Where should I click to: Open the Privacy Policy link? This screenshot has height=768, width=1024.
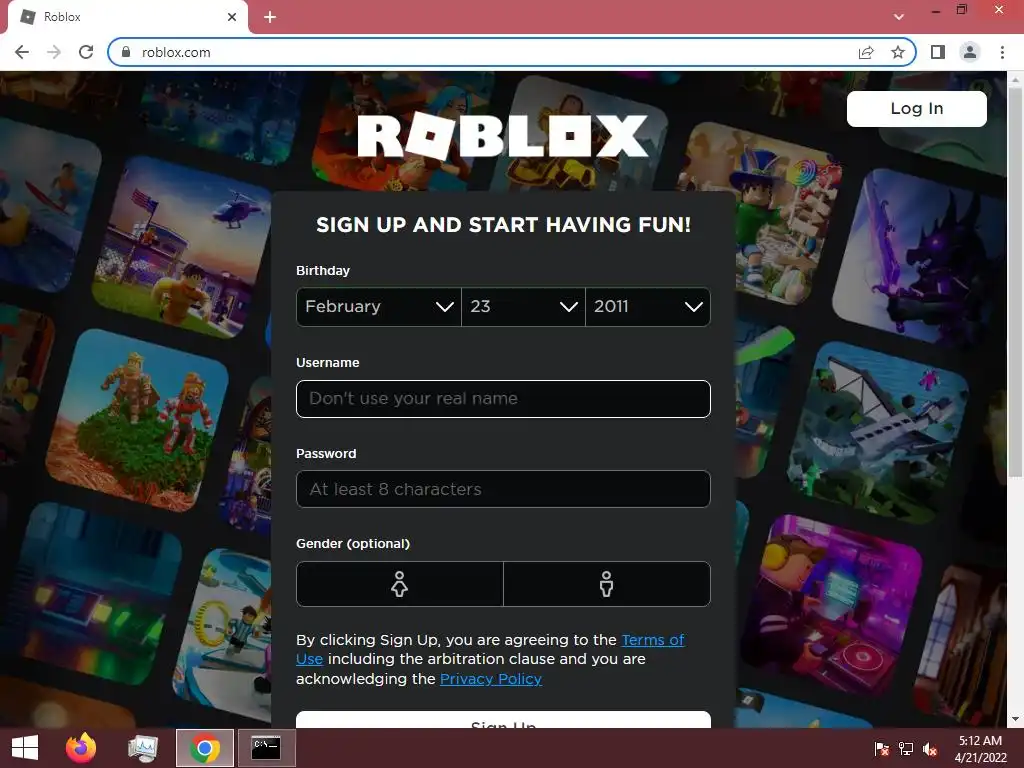coord(491,679)
